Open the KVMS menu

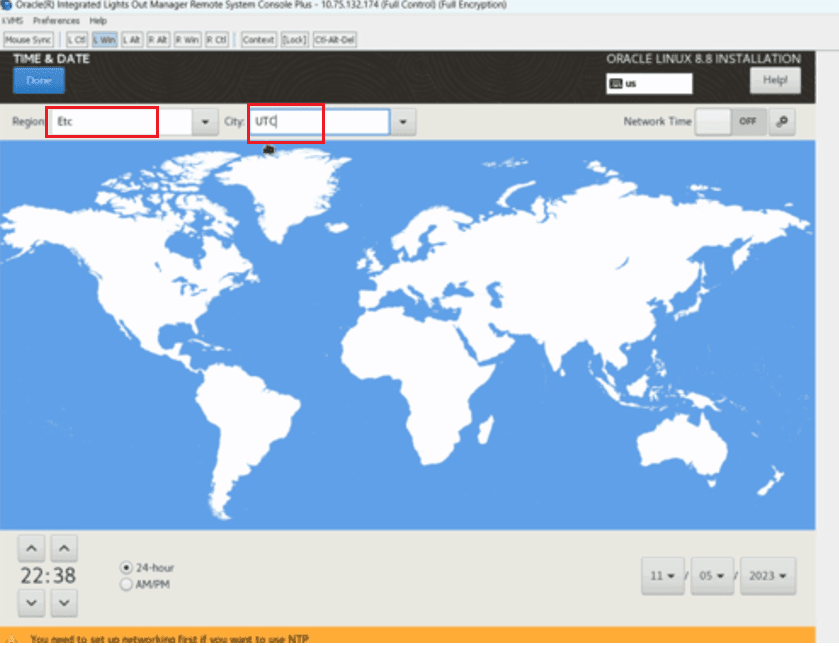point(12,21)
